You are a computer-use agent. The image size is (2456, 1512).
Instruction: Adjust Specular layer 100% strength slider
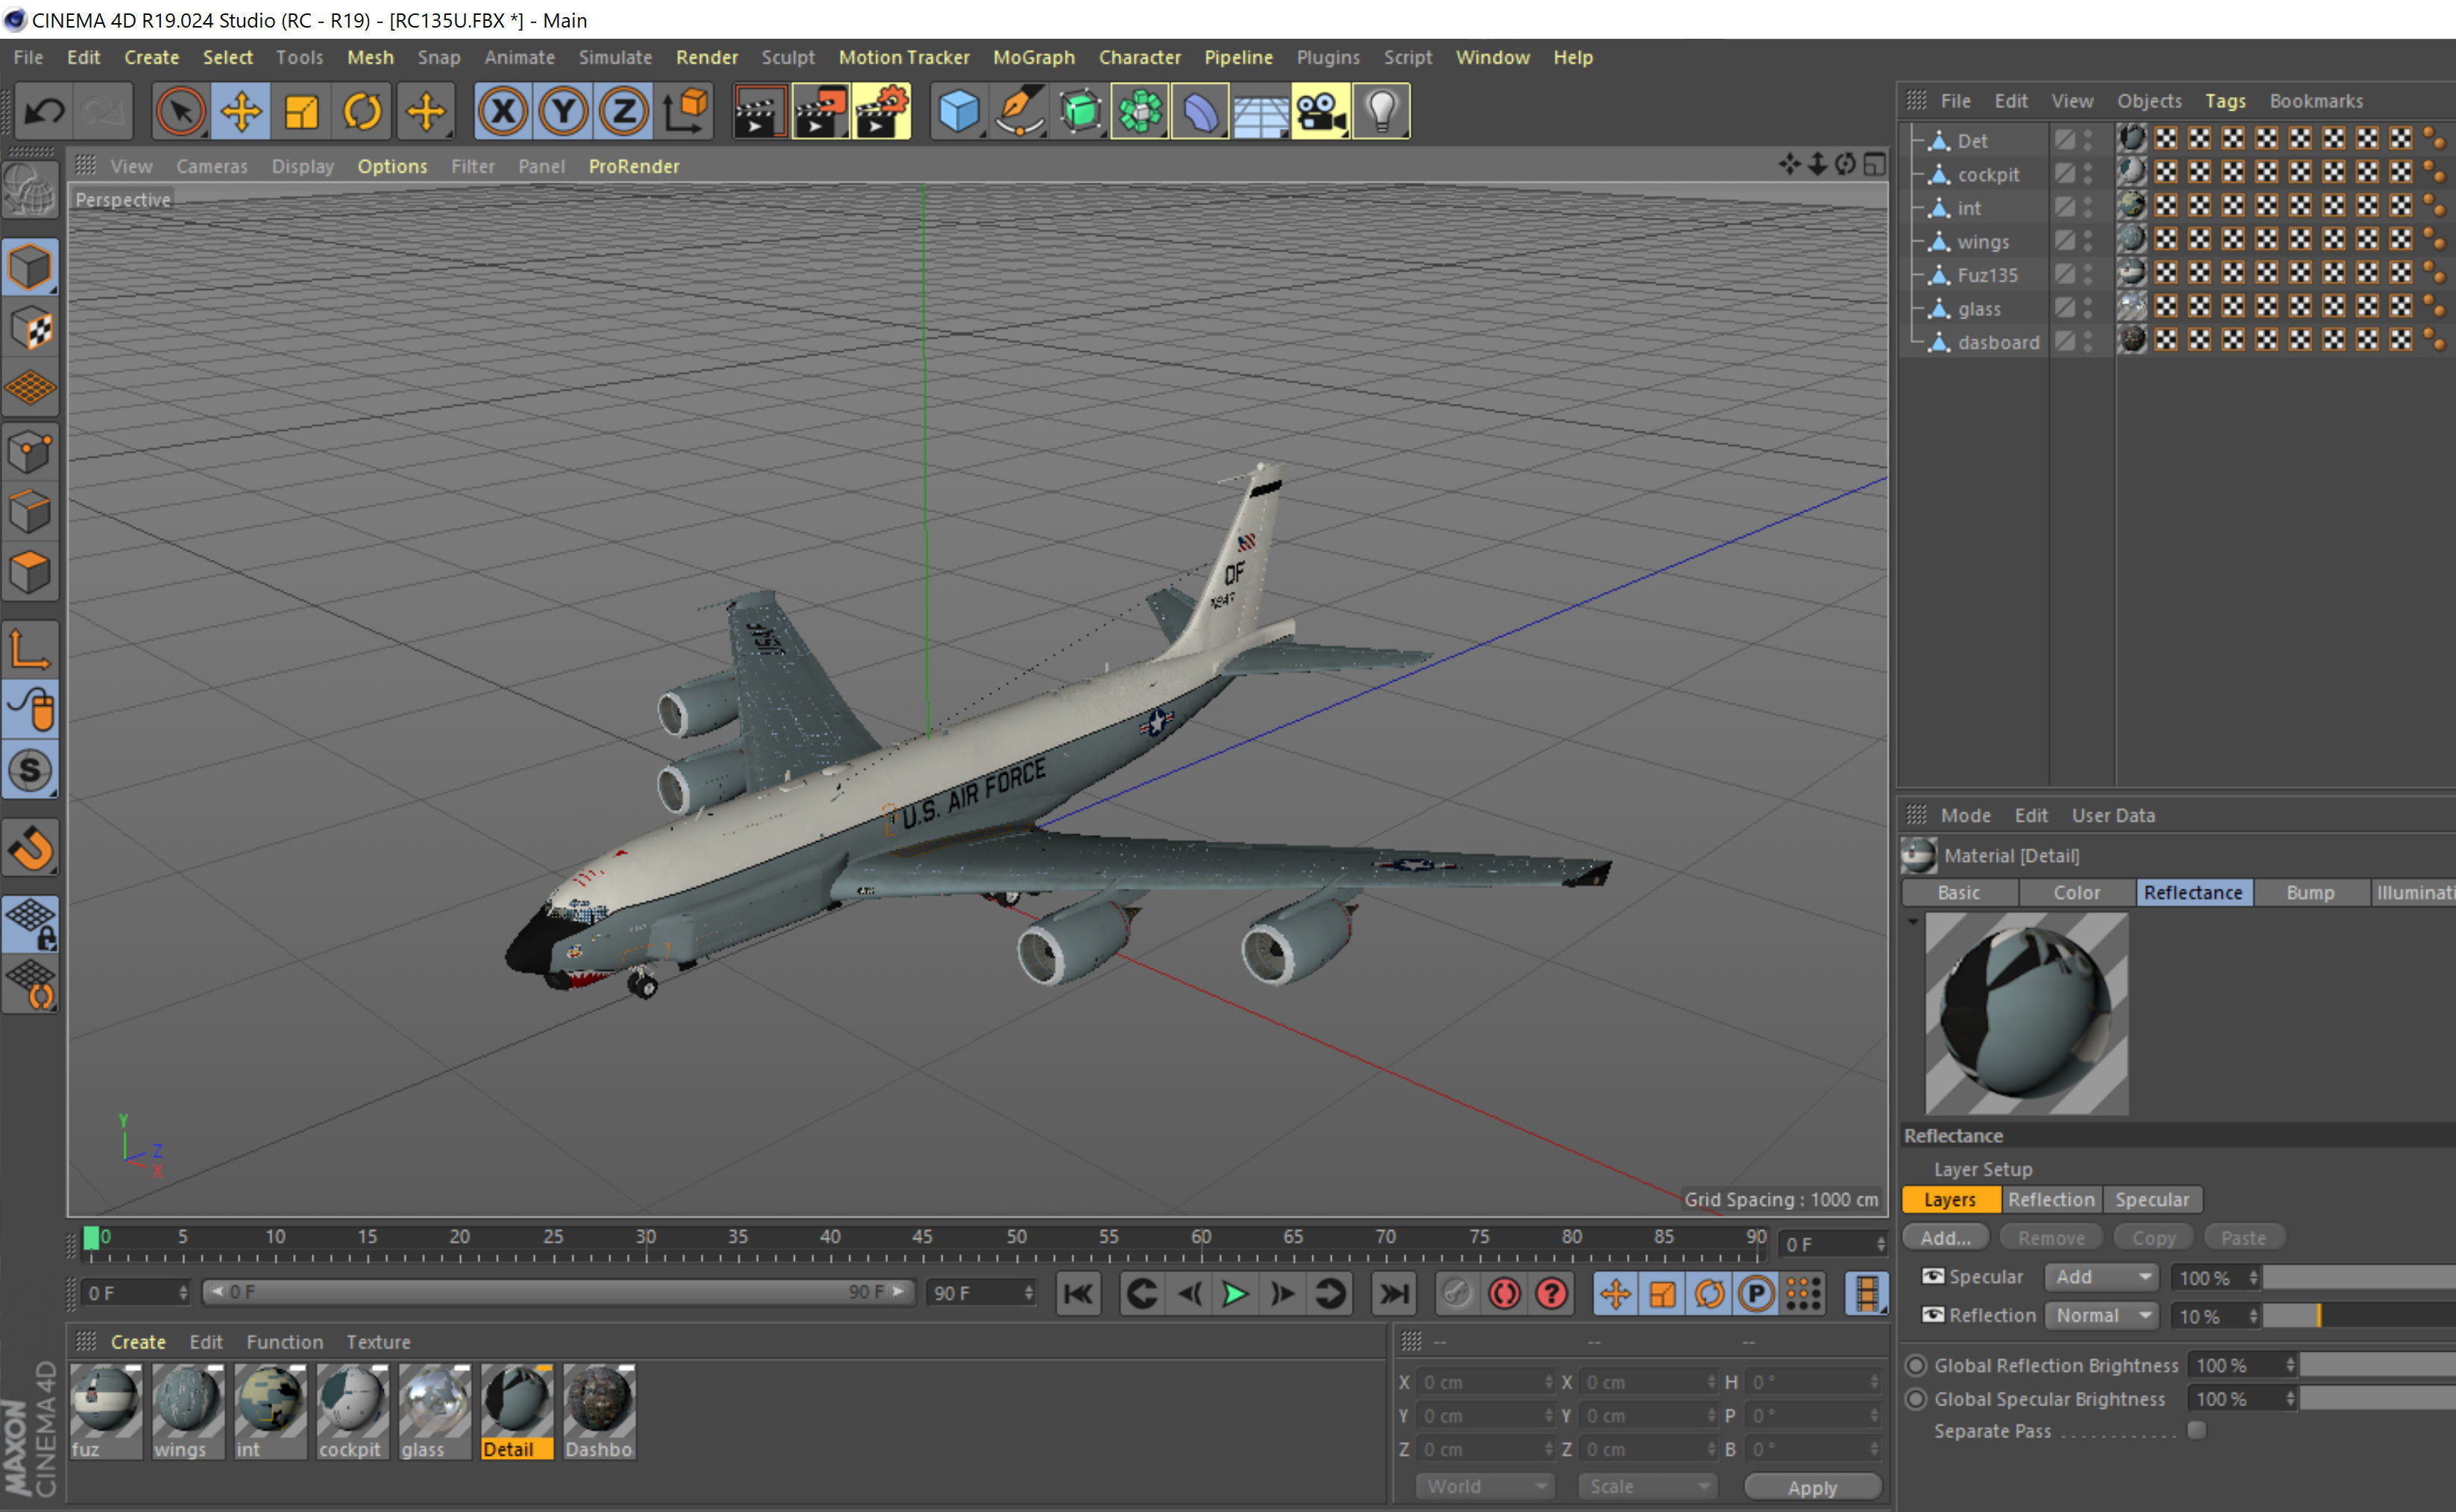[x=2358, y=1277]
